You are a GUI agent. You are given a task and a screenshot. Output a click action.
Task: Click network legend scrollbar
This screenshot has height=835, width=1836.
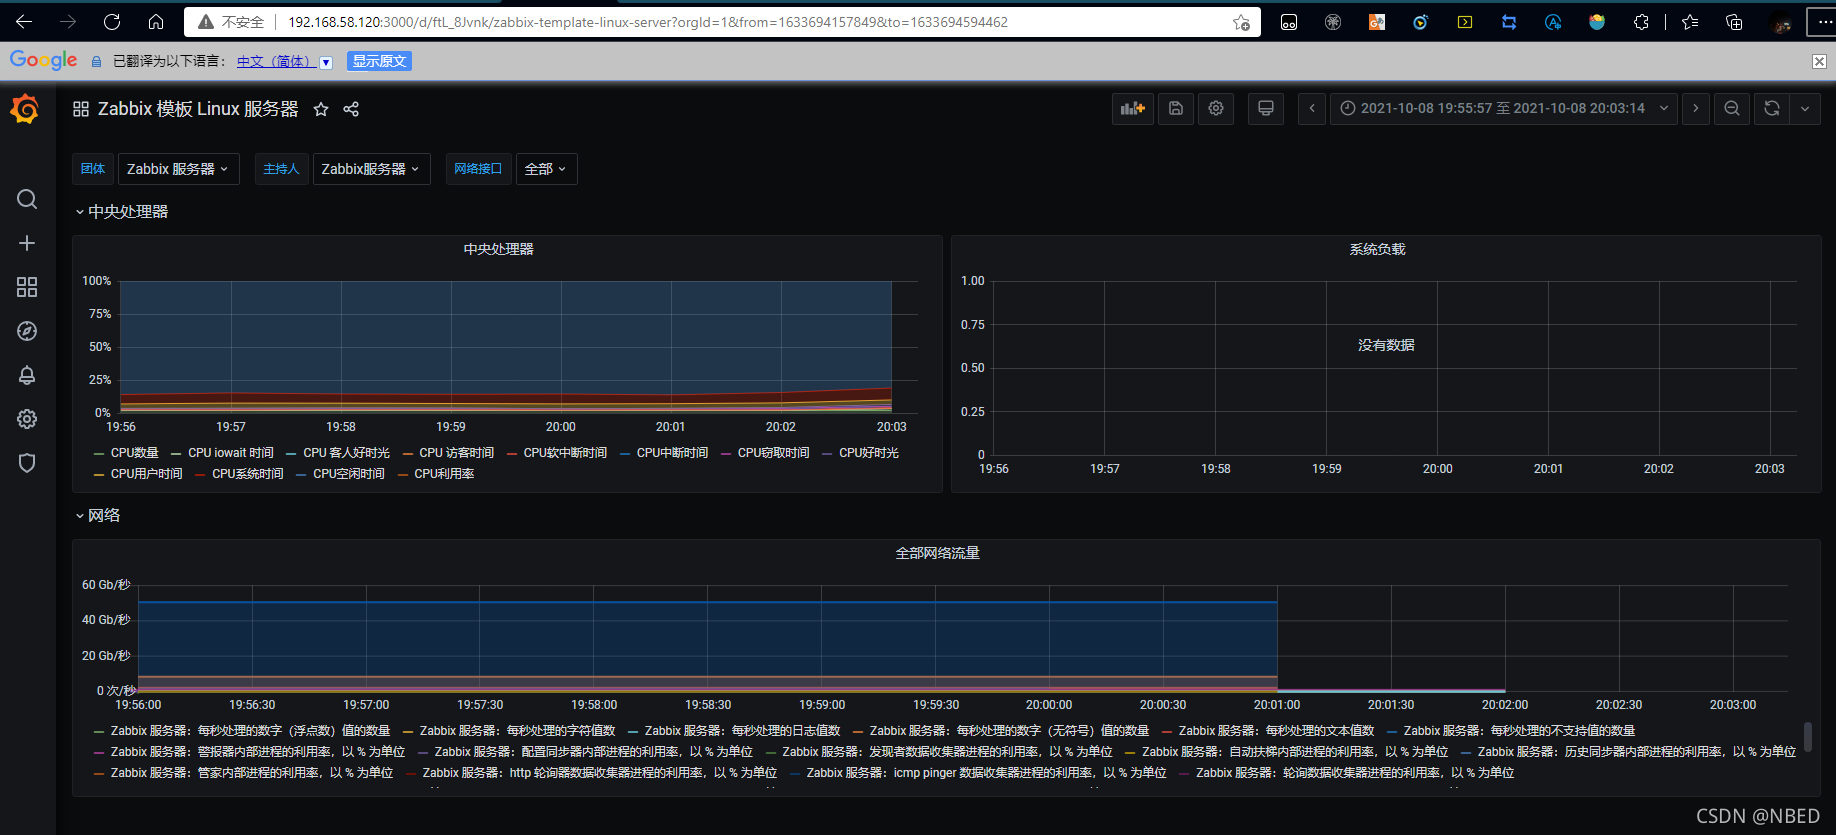coord(1807,738)
